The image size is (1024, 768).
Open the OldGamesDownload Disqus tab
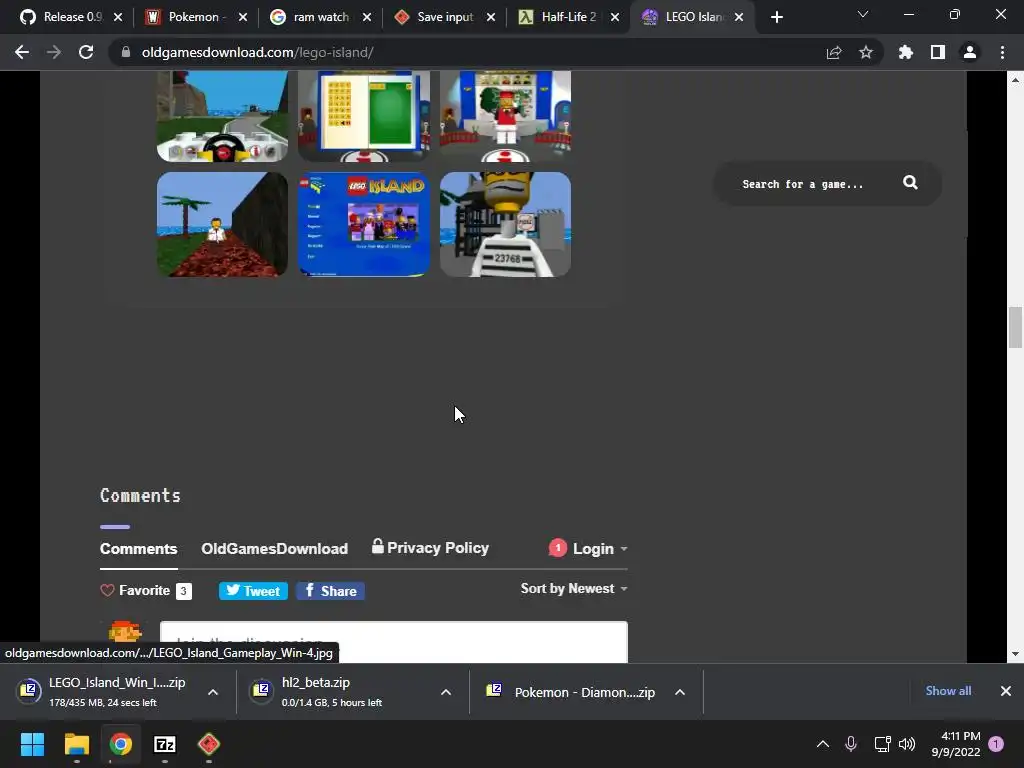click(x=274, y=549)
